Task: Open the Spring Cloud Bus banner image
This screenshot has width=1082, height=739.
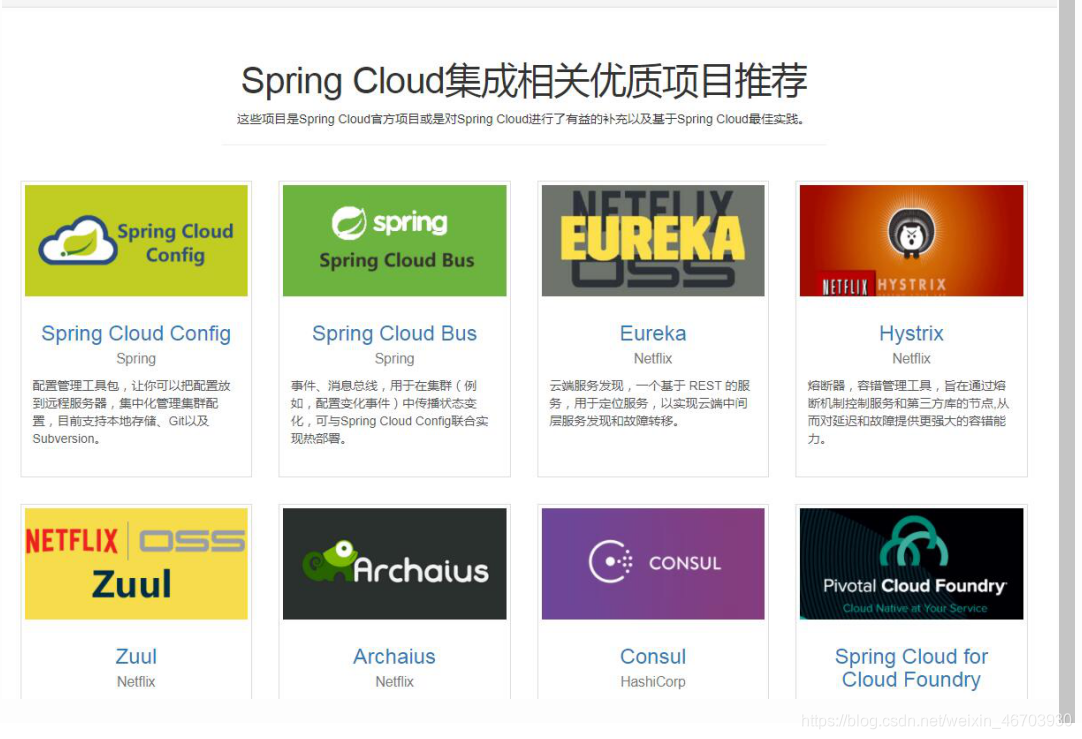Action: point(395,240)
